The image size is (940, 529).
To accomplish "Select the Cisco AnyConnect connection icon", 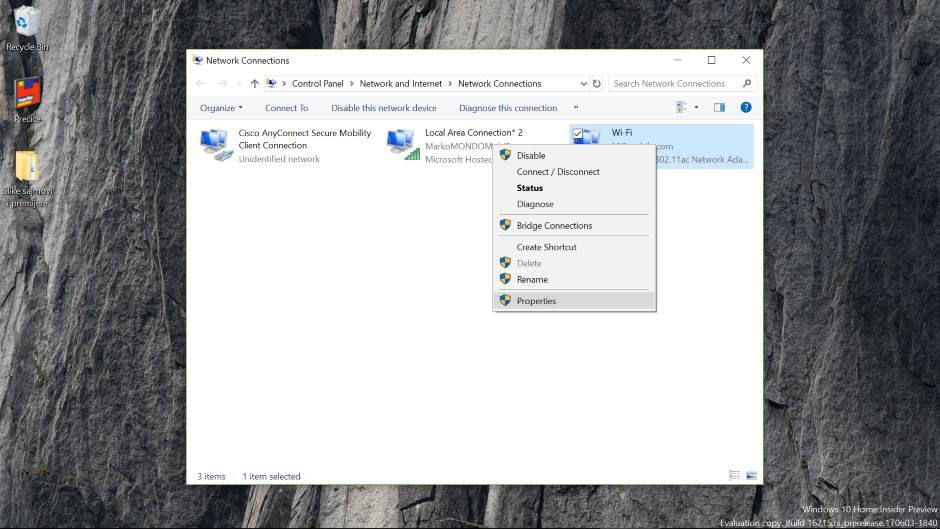I will pos(216,144).
